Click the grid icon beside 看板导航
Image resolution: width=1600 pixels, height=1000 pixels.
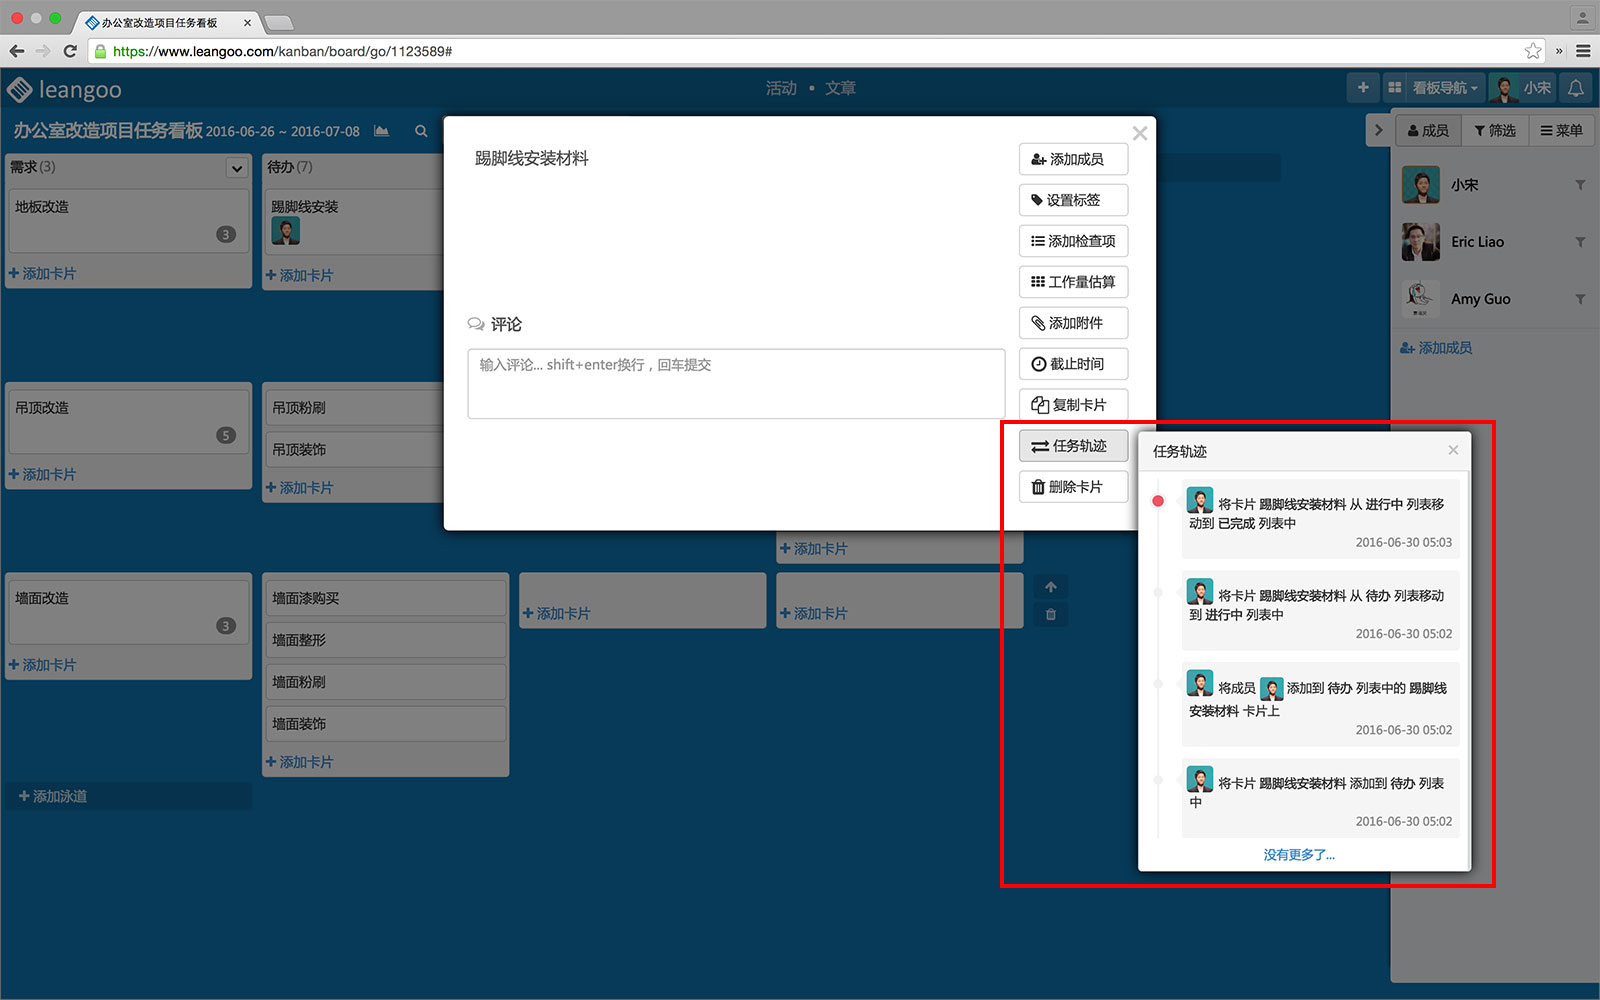(1394, 88)
